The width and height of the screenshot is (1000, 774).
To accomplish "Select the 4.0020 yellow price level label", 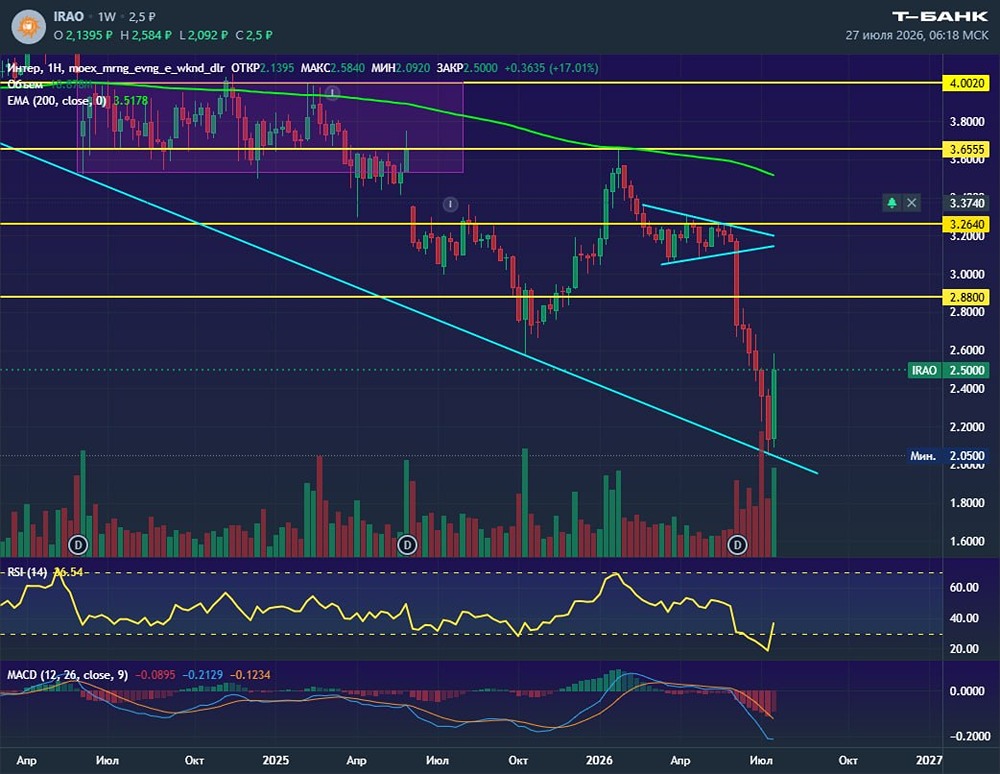I will [x=967, y=83].
